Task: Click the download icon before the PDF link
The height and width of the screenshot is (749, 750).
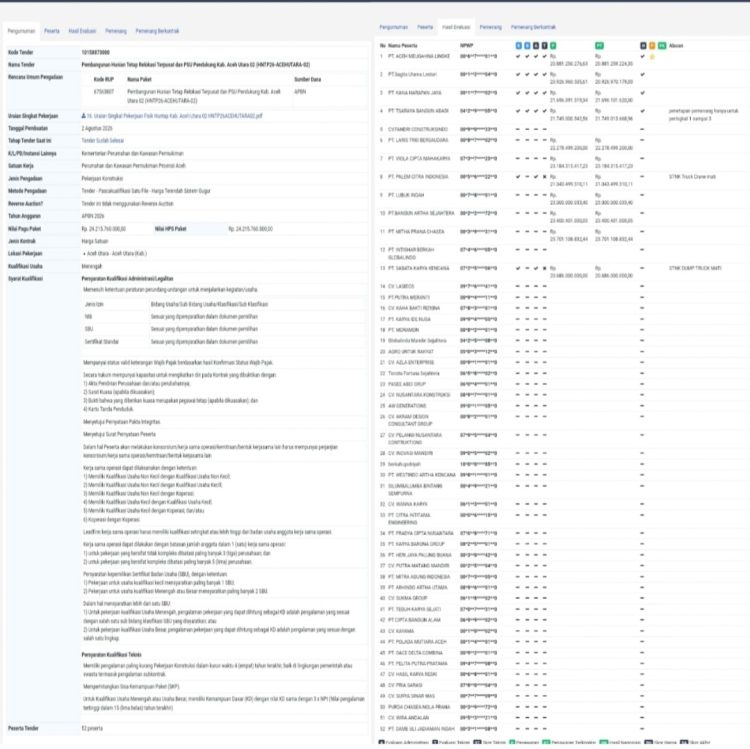Action: 84,116
